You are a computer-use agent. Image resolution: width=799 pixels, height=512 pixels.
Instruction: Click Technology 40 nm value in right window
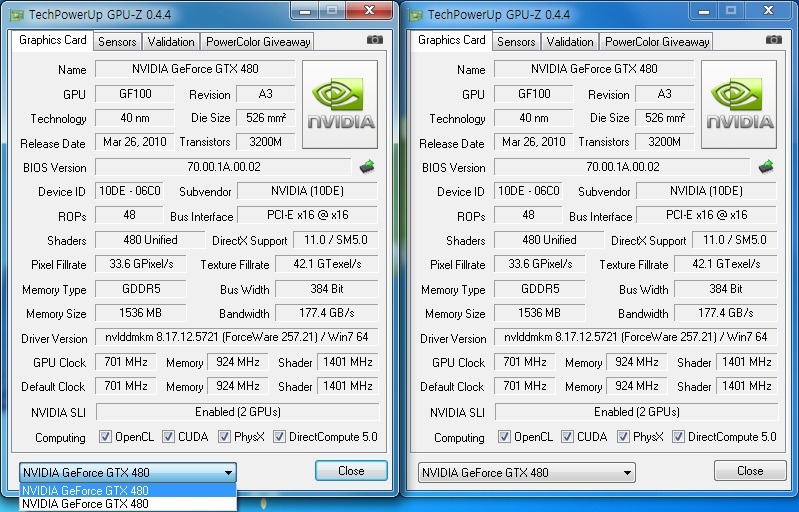534,118
